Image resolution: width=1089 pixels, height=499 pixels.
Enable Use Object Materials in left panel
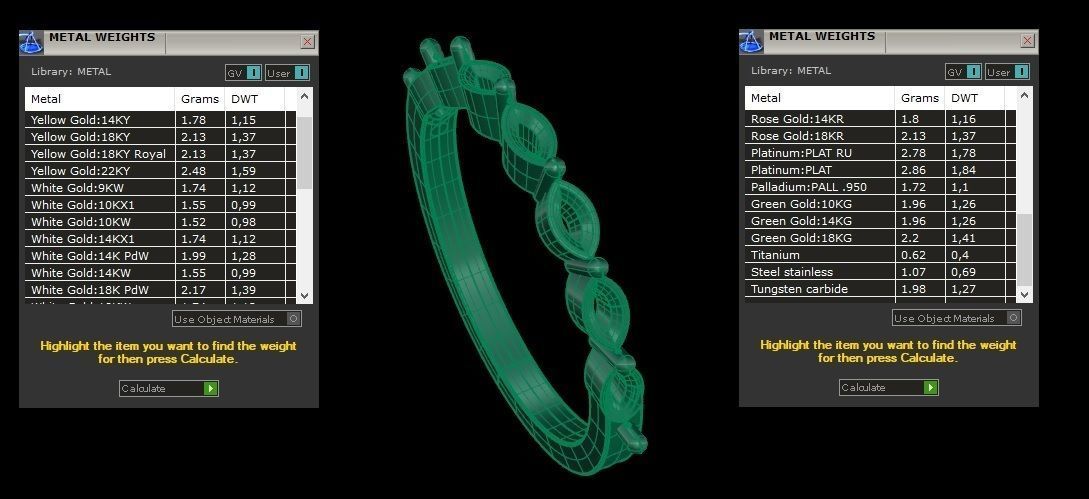click(237, 319)
